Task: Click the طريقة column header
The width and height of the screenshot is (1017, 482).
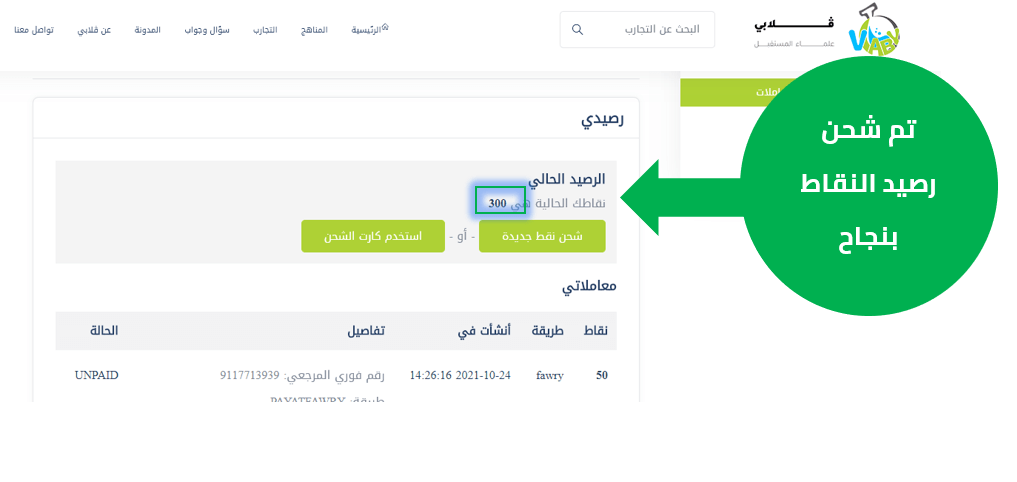Action: 546,331
